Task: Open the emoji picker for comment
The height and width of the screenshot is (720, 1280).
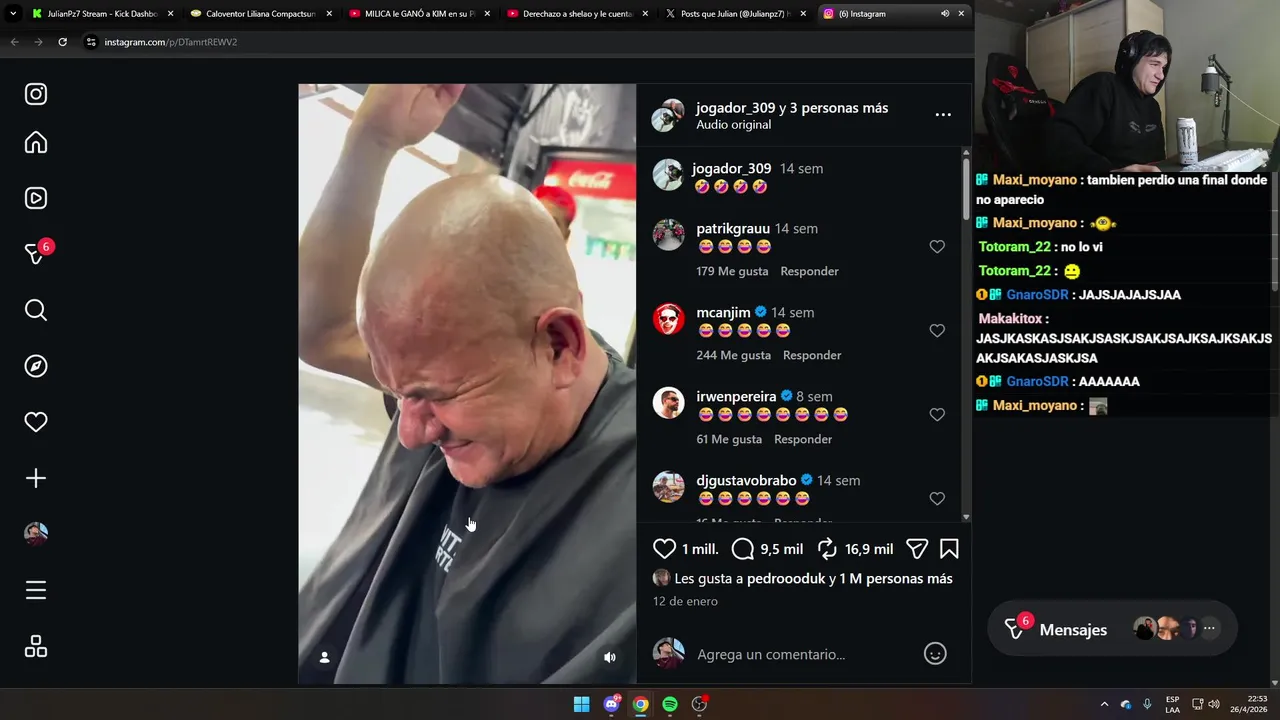Action: [935, 654]
